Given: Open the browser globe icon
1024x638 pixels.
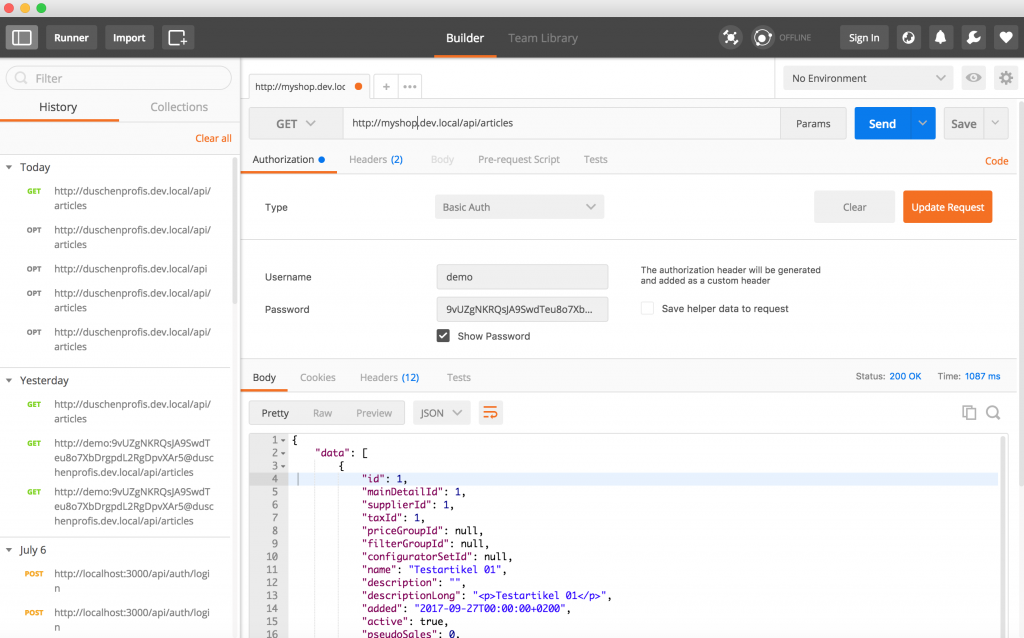Looking at the screenshot, I should (908, 38).
